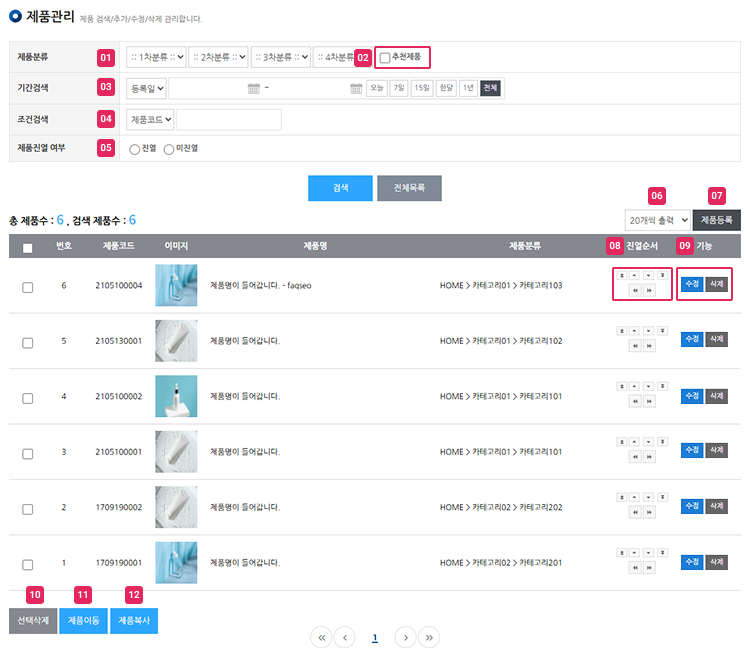Open the 등록일 date type dropdown
Screen dimensions: 750x658
[146, 88]
